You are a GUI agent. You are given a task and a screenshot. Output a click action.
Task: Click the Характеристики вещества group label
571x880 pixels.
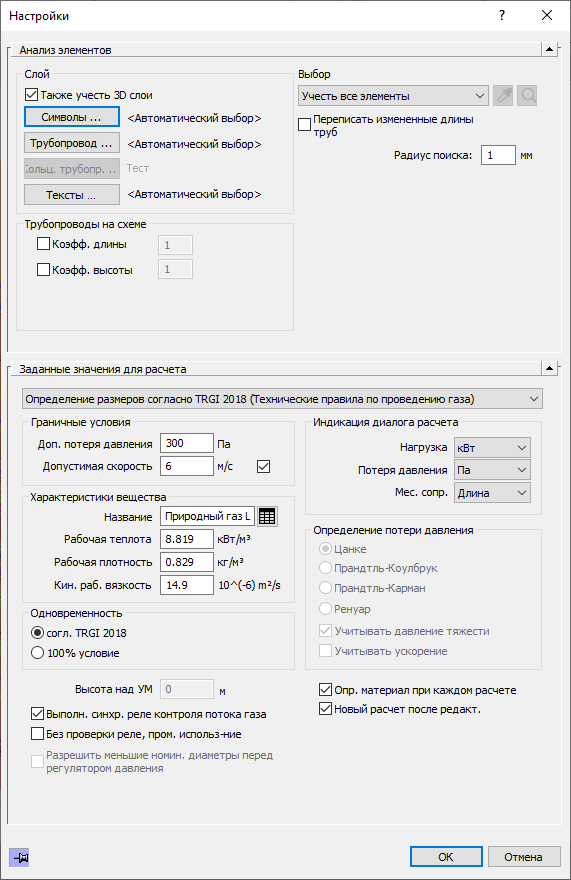(98, 497)
